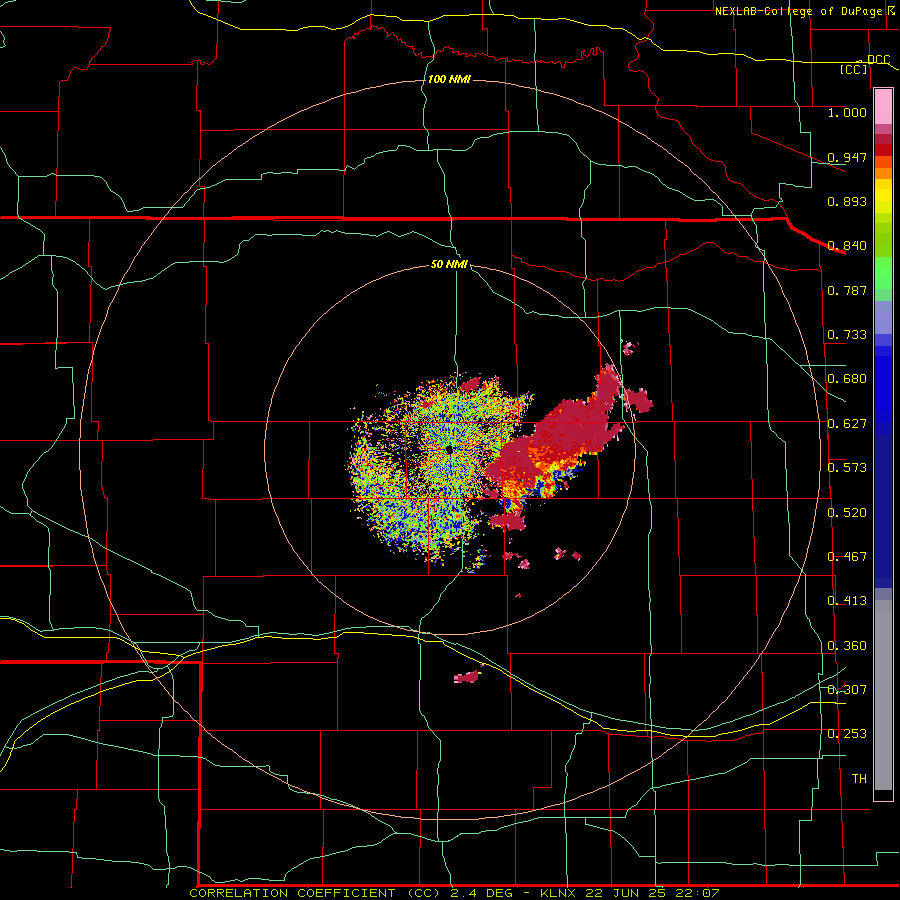900x900 pixels.
Task: Click the 0.307 legend value
Action: click(x=847, y=689)
